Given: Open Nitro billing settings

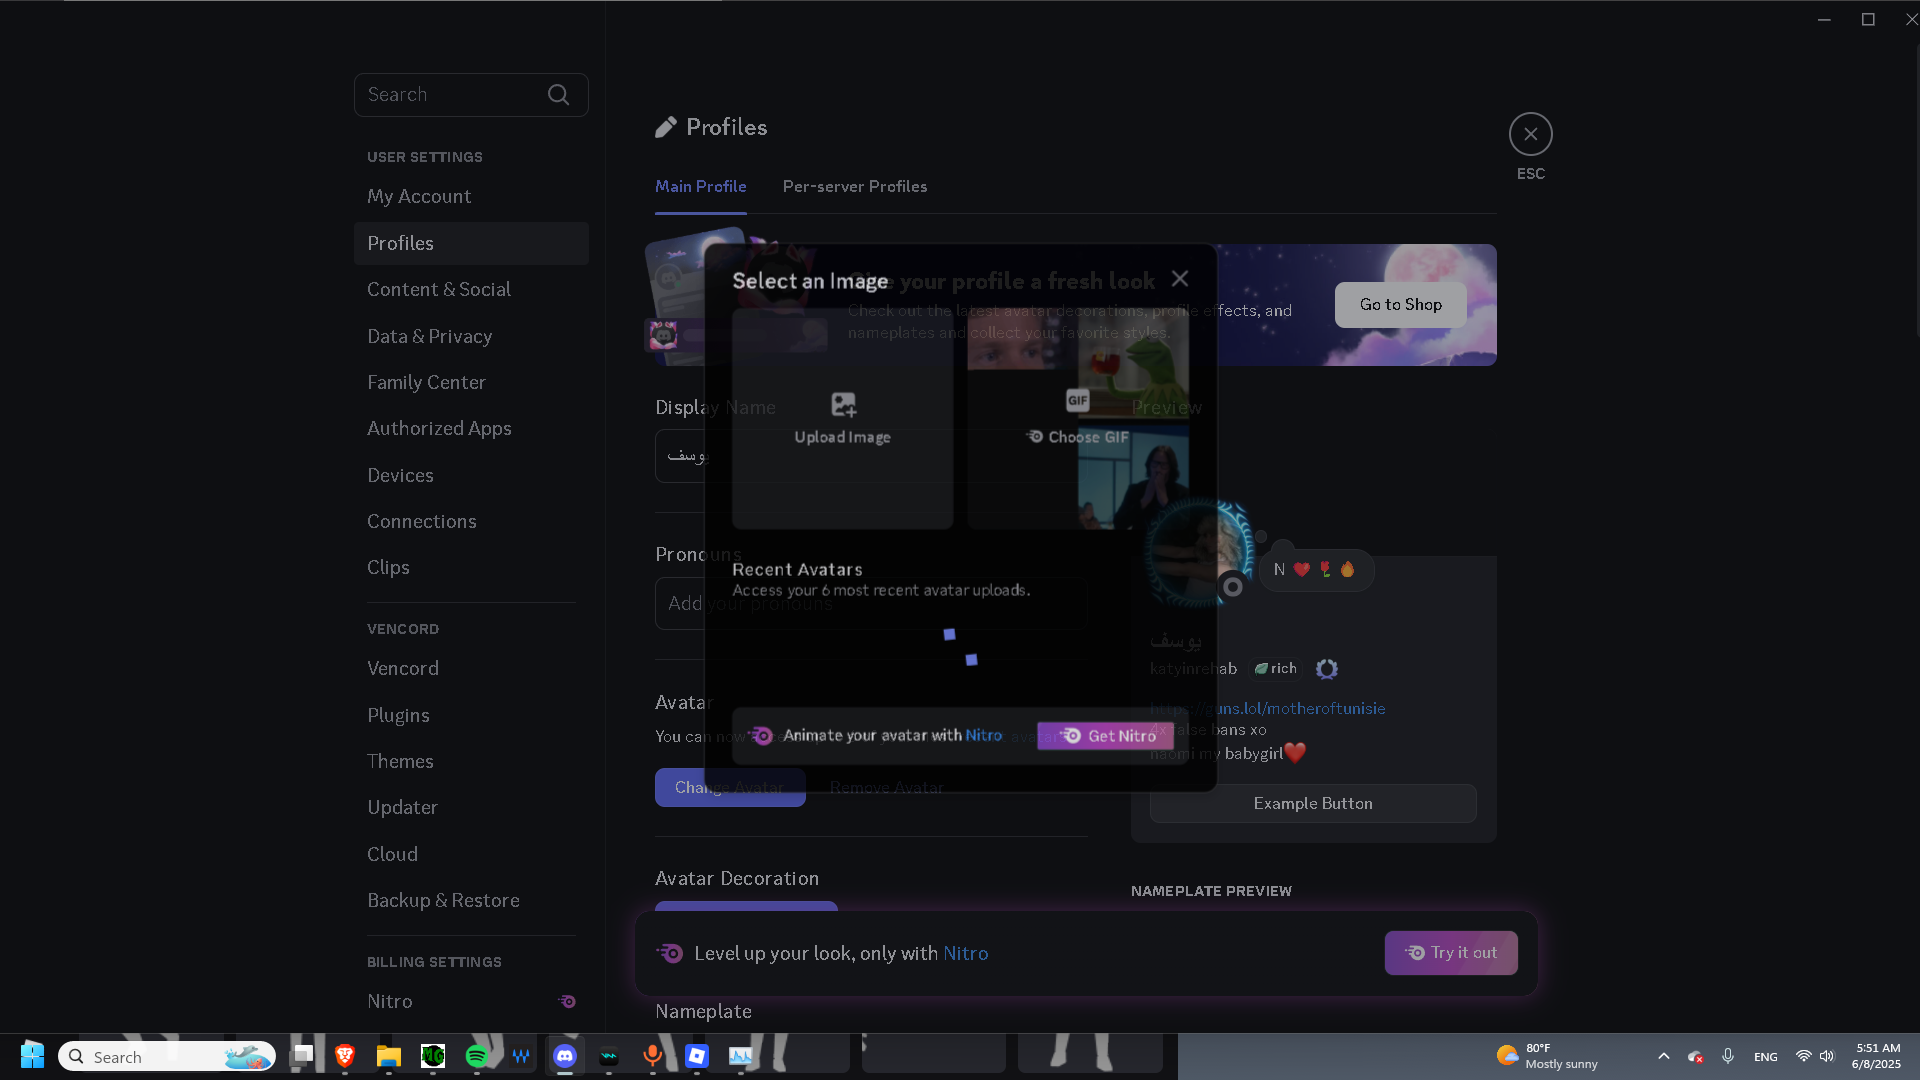Looking at the screenshot, I should click(471, 1002).
